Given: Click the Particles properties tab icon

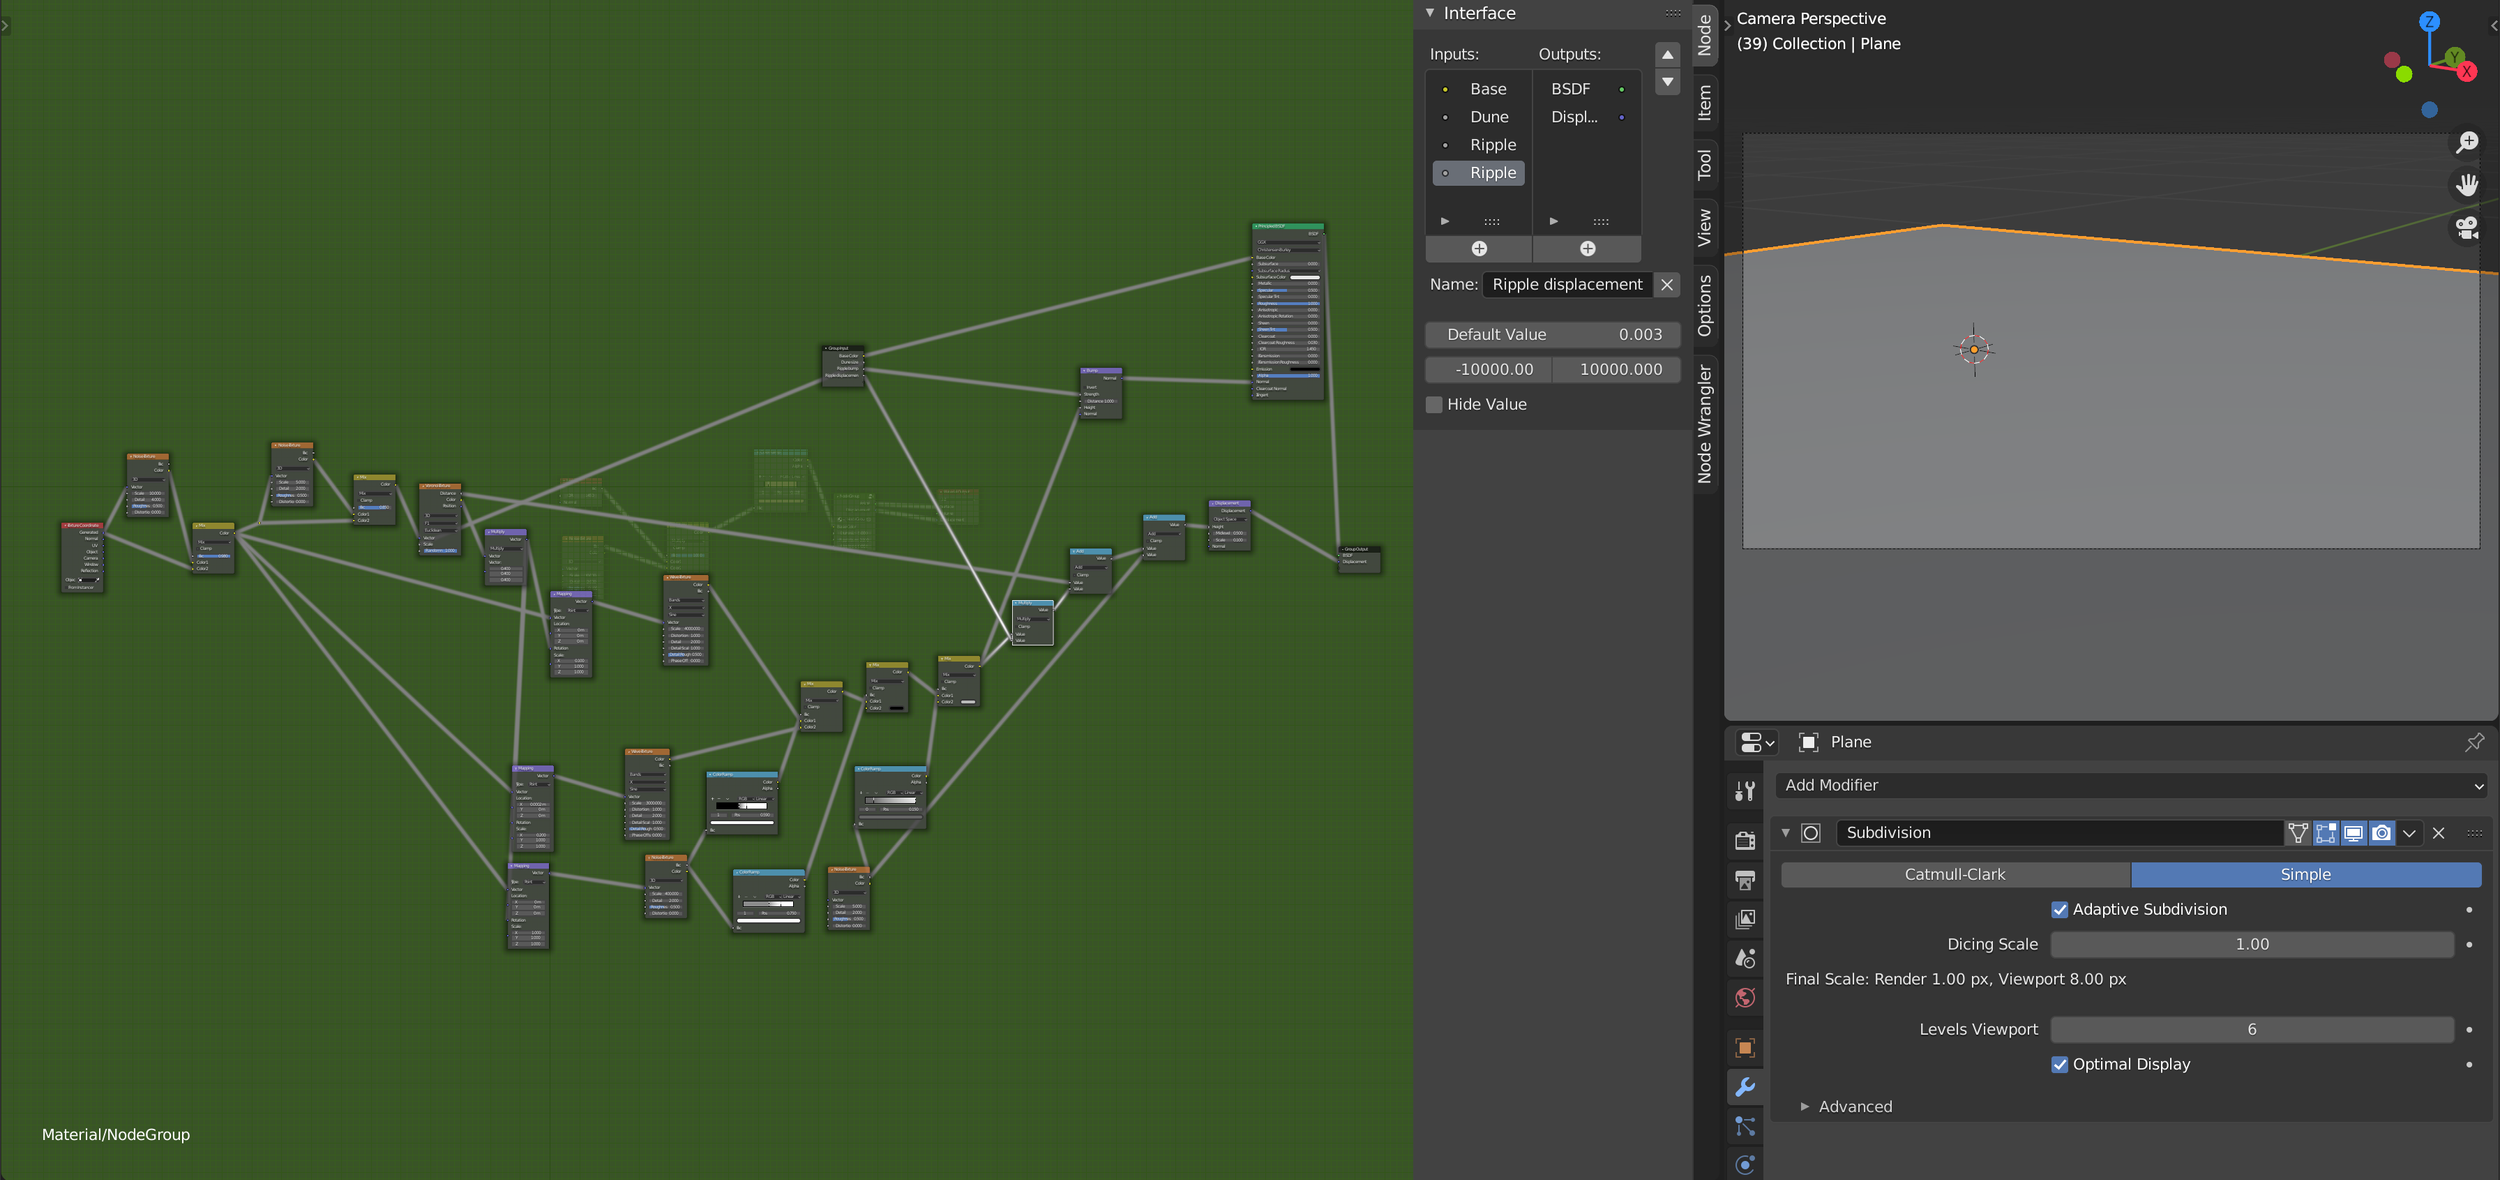Looking at the screenshot, I should 1745,1127.
